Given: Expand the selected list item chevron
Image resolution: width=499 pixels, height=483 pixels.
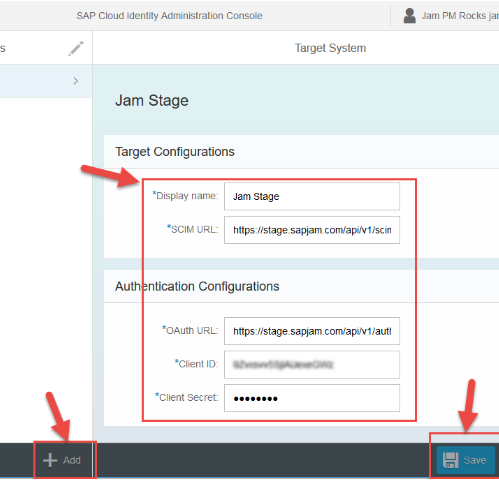Looking at the screenshot, I should pos(76,81).
